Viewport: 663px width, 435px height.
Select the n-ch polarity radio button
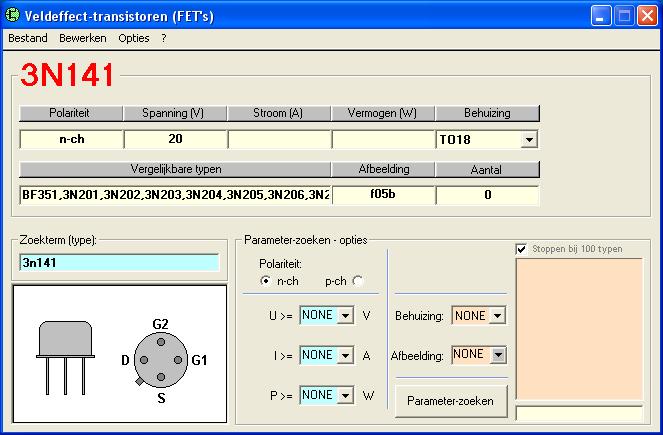(266, 281)
